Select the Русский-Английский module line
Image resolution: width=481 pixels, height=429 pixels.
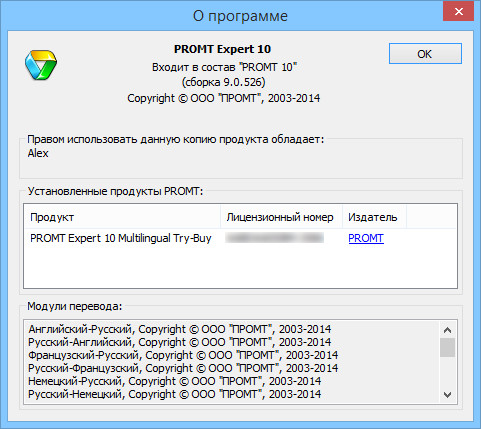pyautogui.click(x=180, y=342)
